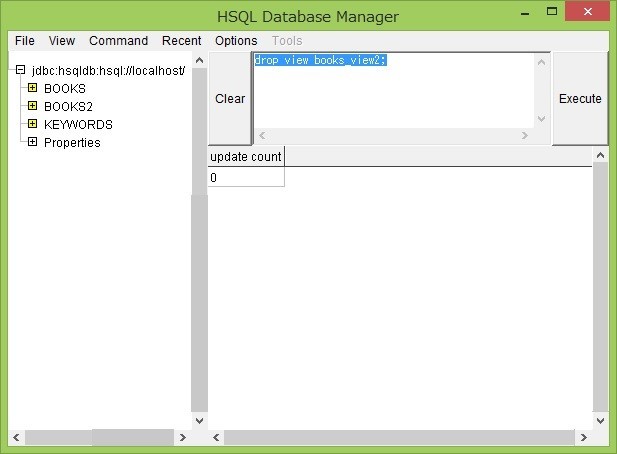Click the tree panel scroll down arrow

tap(200, 421)
